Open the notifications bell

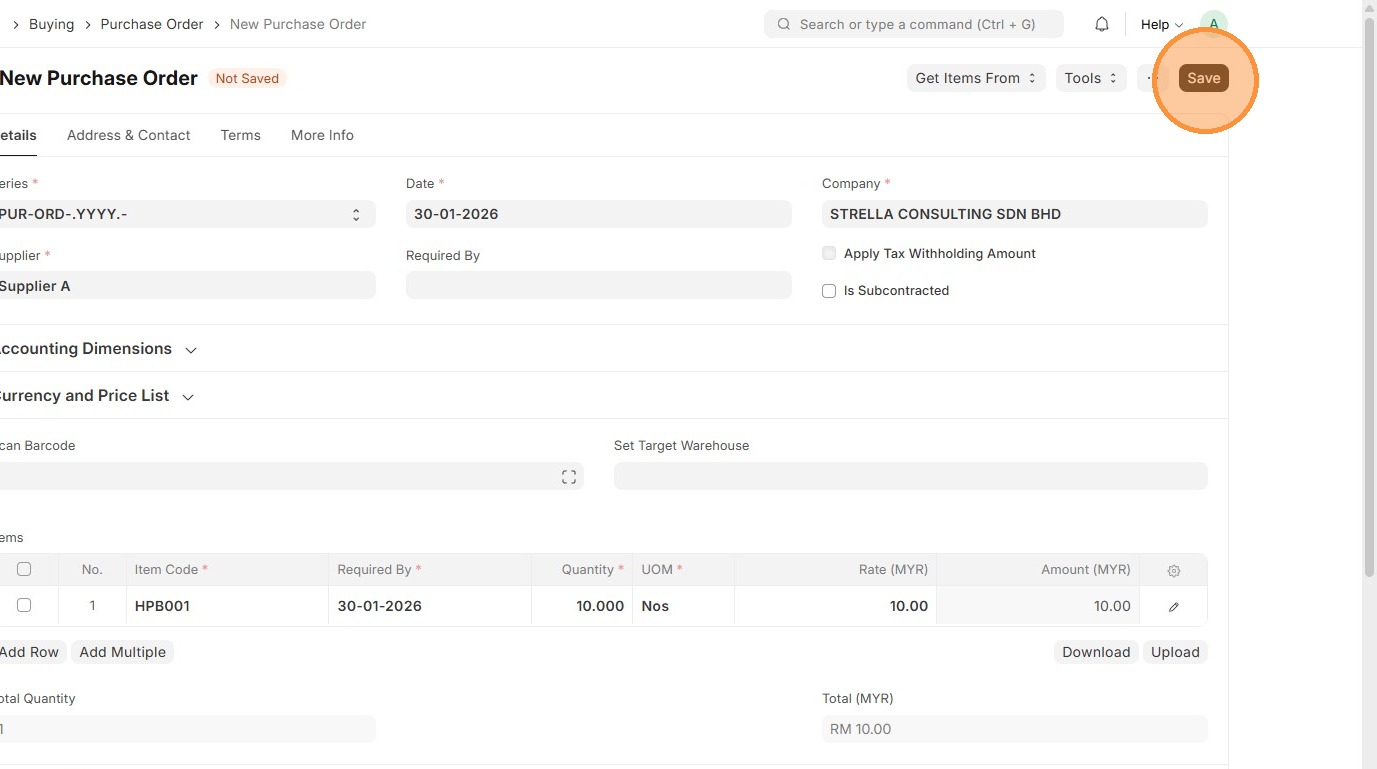1102,24
